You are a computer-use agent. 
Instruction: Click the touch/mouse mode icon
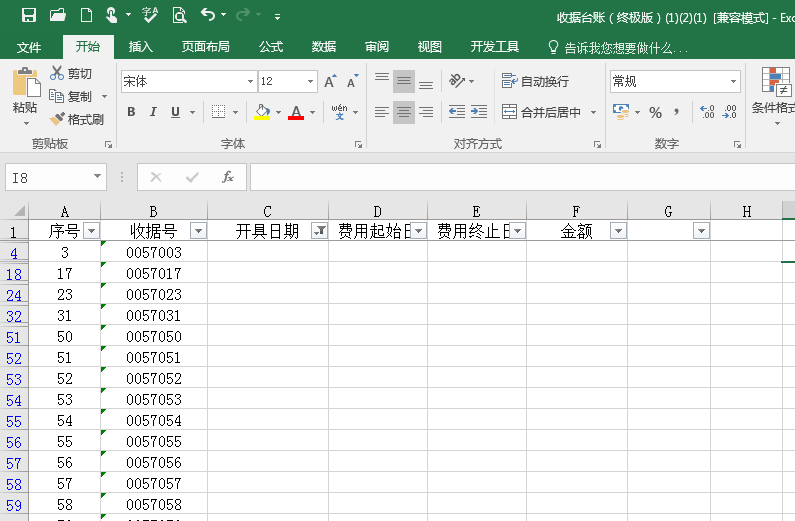[x=112, y=15]
